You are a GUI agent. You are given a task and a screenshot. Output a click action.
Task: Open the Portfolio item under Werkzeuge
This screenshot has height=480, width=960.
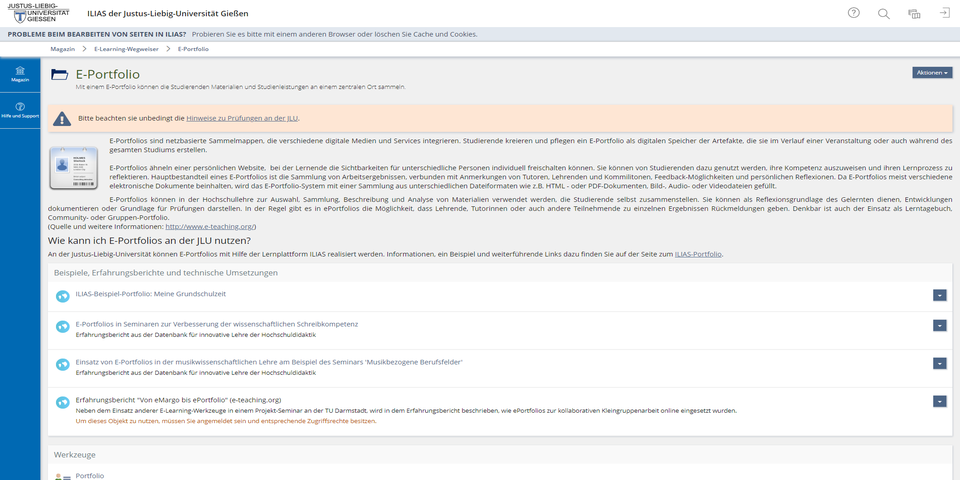click(89, 475)
